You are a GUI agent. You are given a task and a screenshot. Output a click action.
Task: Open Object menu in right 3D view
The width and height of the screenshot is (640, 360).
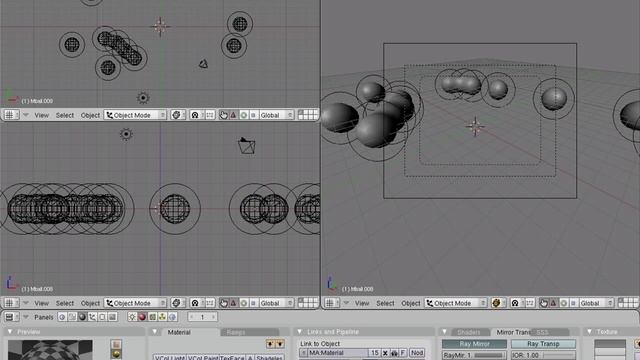[x=411, y=303]
